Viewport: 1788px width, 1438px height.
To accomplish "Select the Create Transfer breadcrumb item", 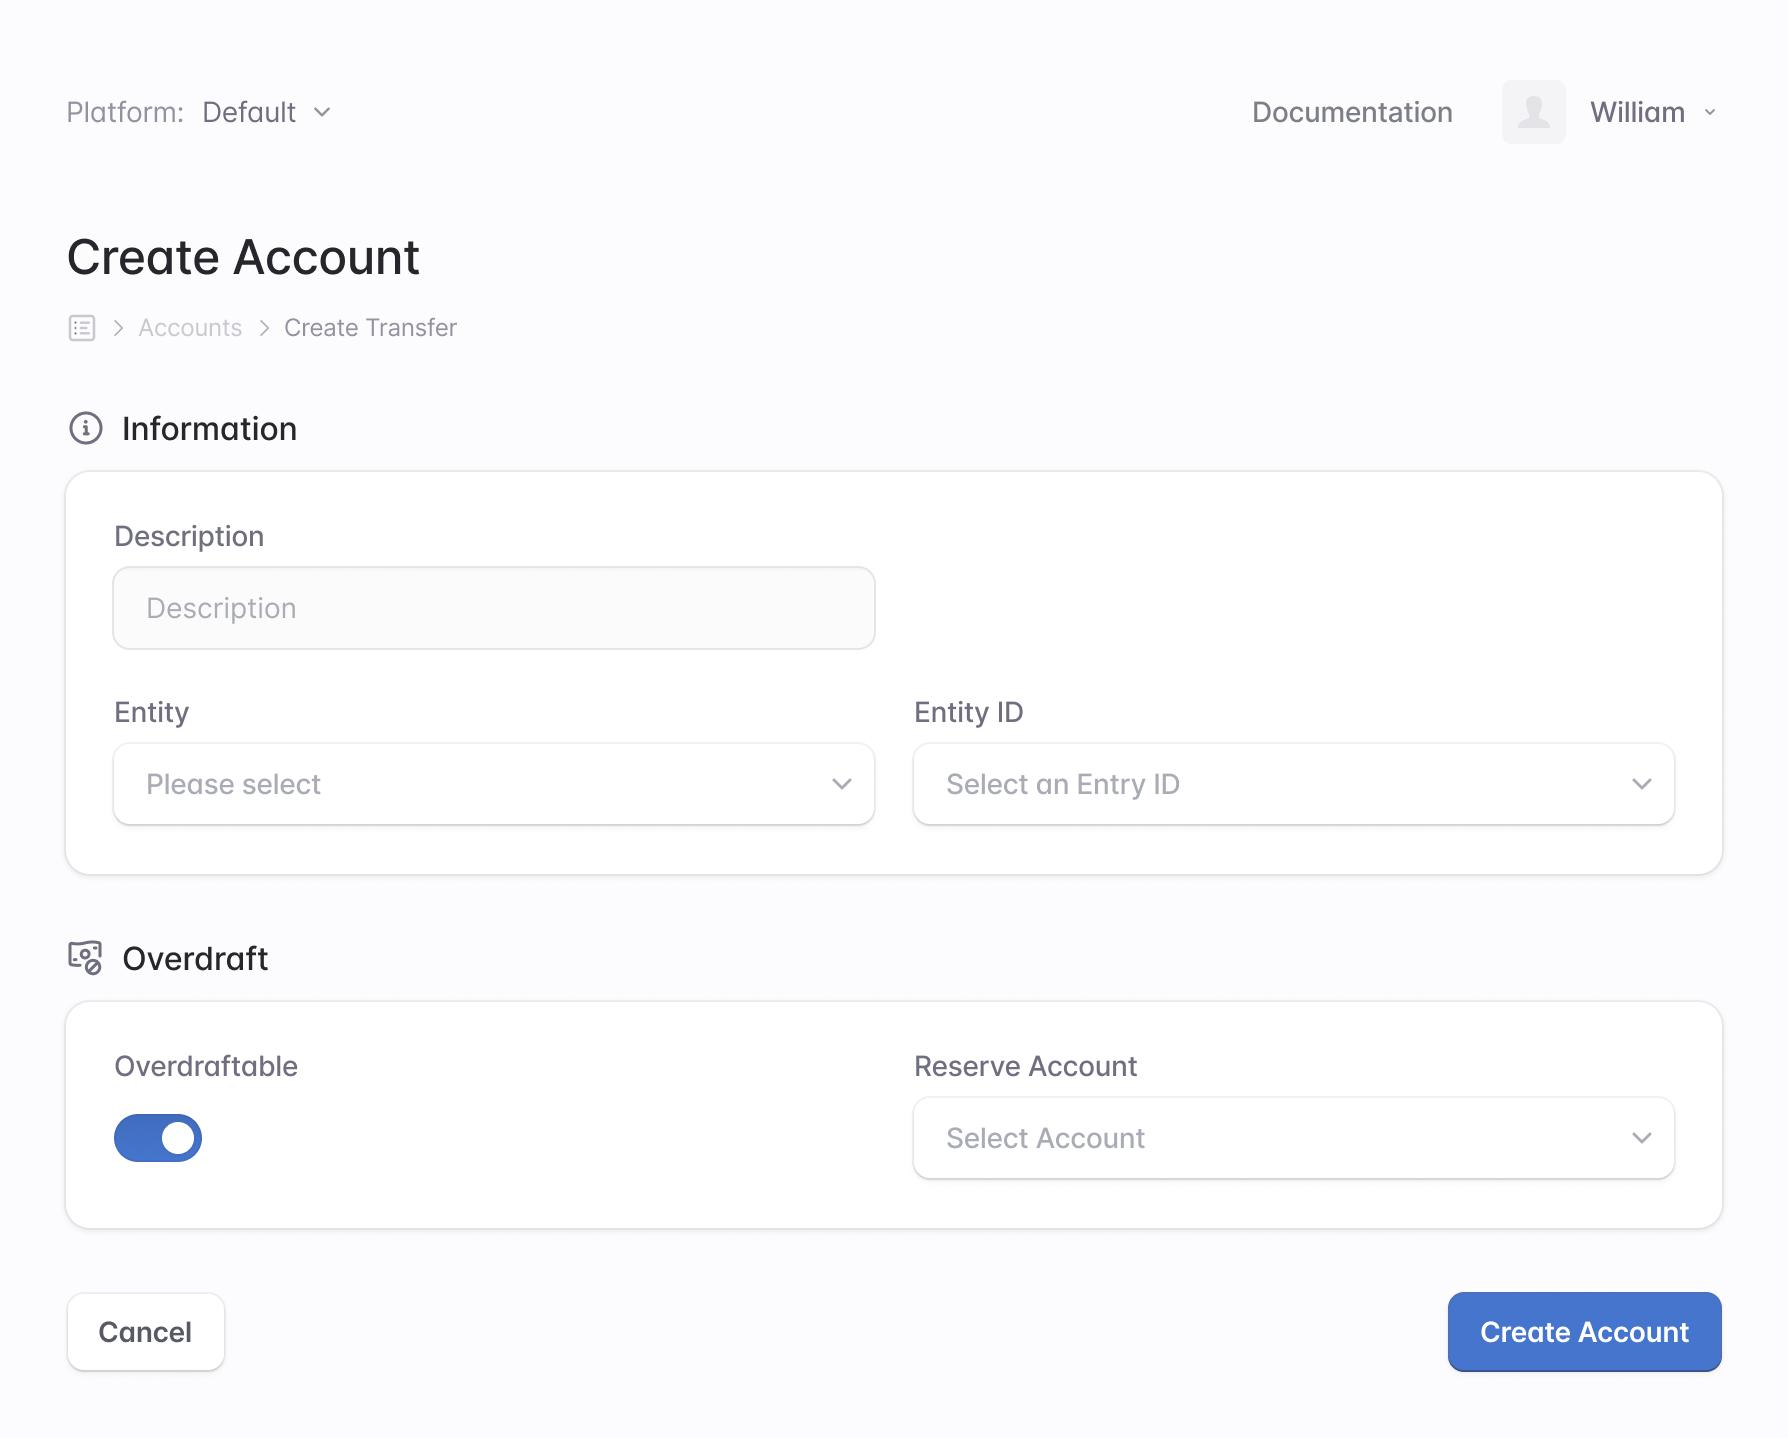I will click(x=370, y=328).
